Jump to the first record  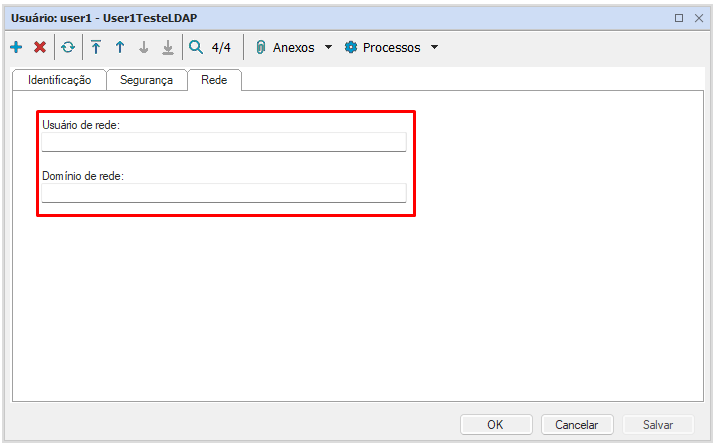tap(96, 47)
